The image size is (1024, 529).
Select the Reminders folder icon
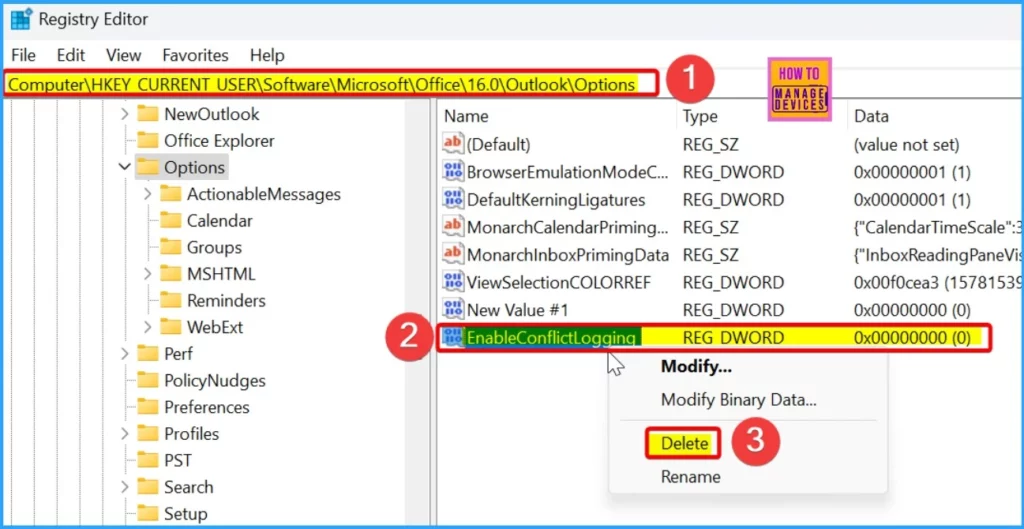pos(170,300)
